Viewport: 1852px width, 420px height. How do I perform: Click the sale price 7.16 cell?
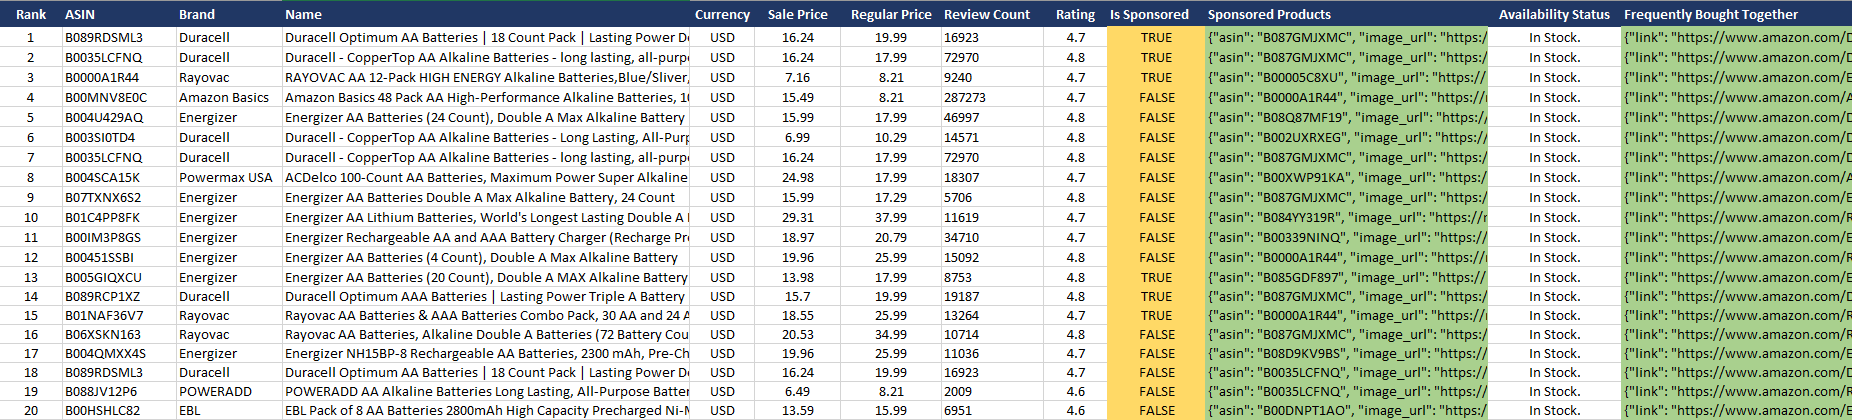click(x=797, y=77)
